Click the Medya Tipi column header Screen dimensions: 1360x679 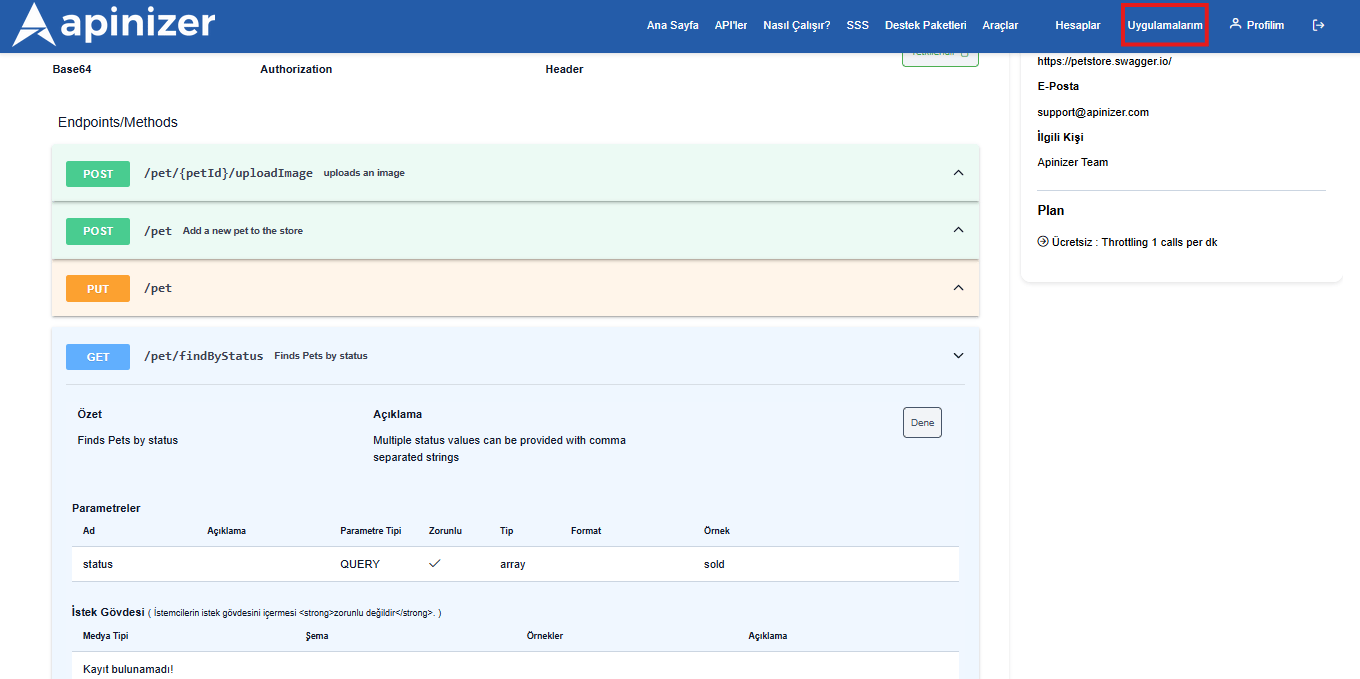(106, 636)
